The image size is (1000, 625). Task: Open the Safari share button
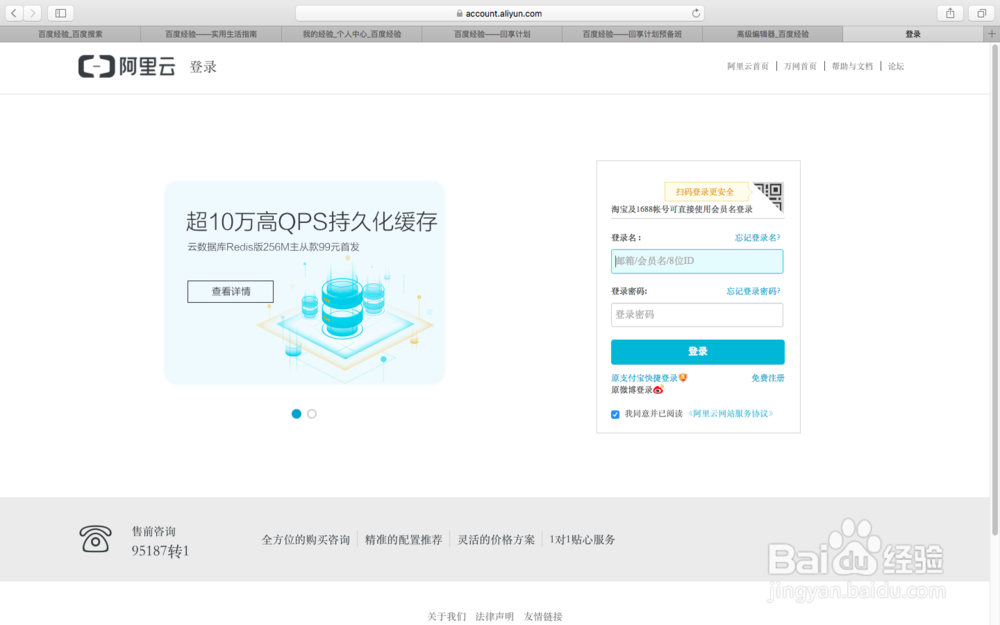coord(950,13)
